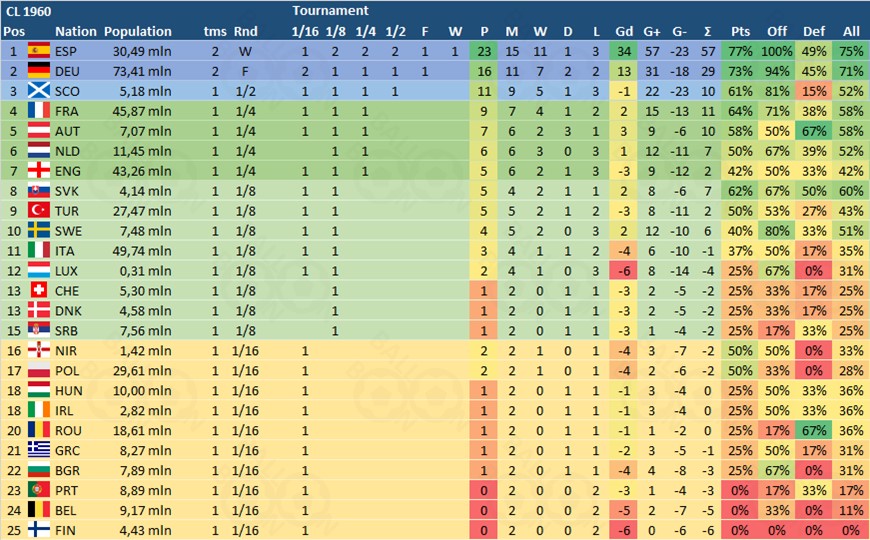Select LUX red -6 goal difference cell
Viewport: 870px width, 540px height.
tap(624, 271)
